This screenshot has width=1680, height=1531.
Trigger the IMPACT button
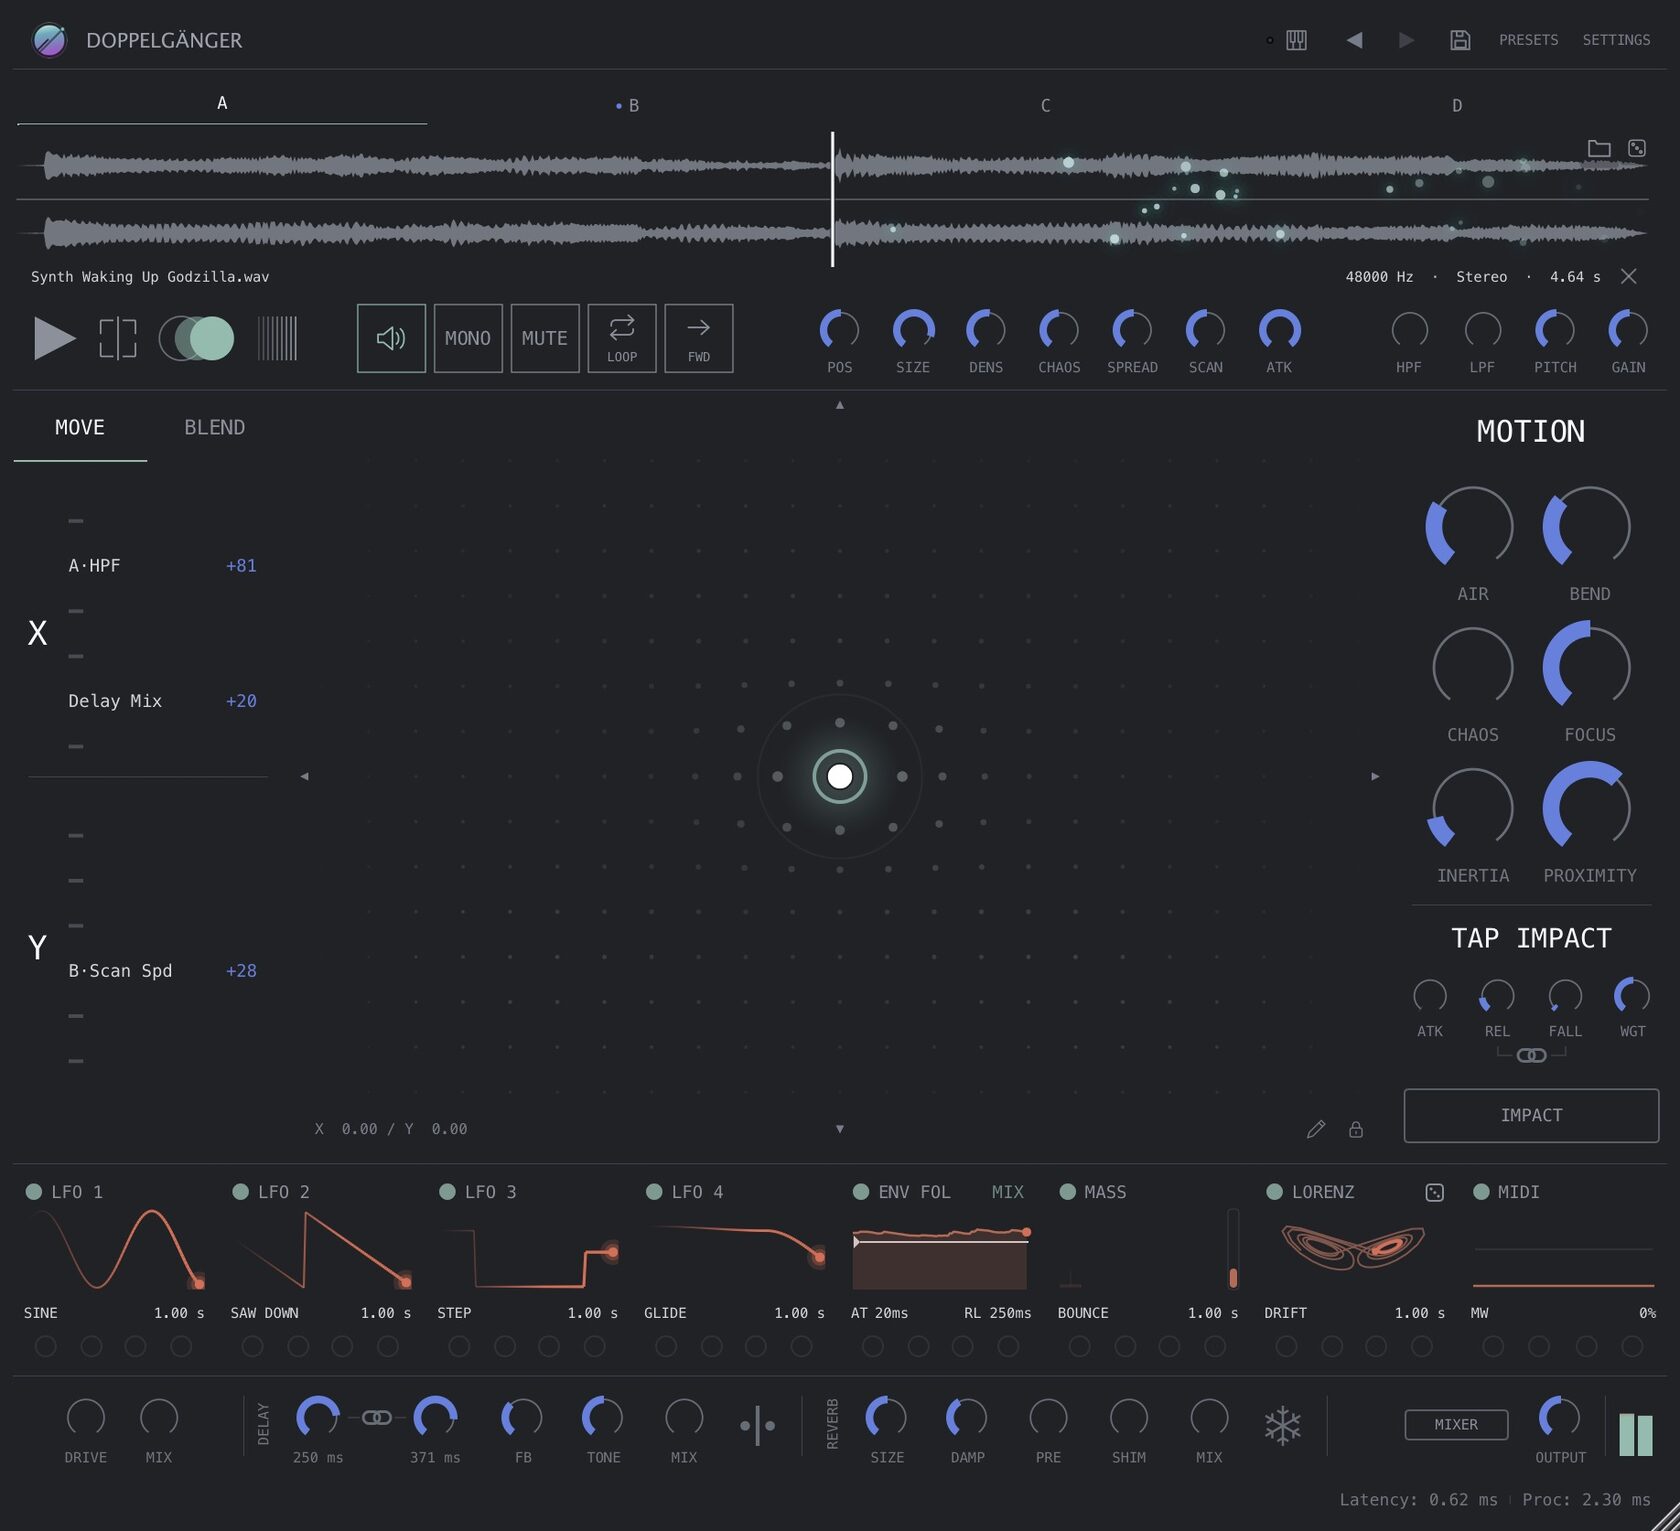(1531, 1115)
